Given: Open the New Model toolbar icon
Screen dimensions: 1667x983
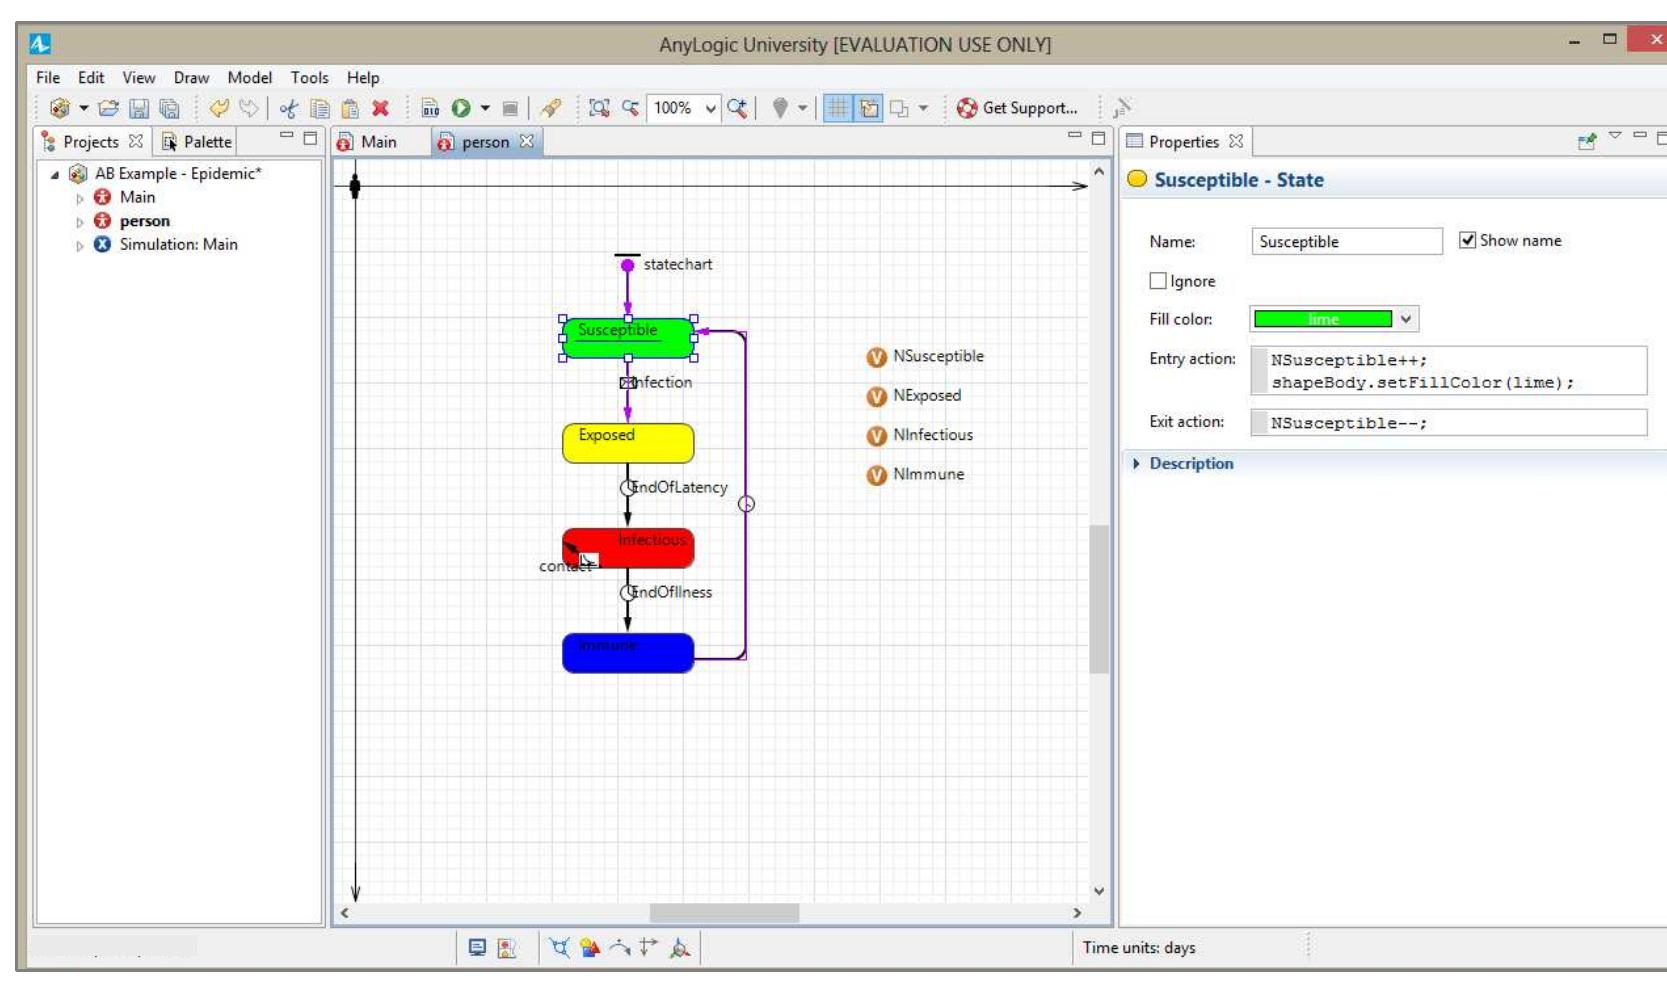Looking at the screenshot, I should (60, 108).
